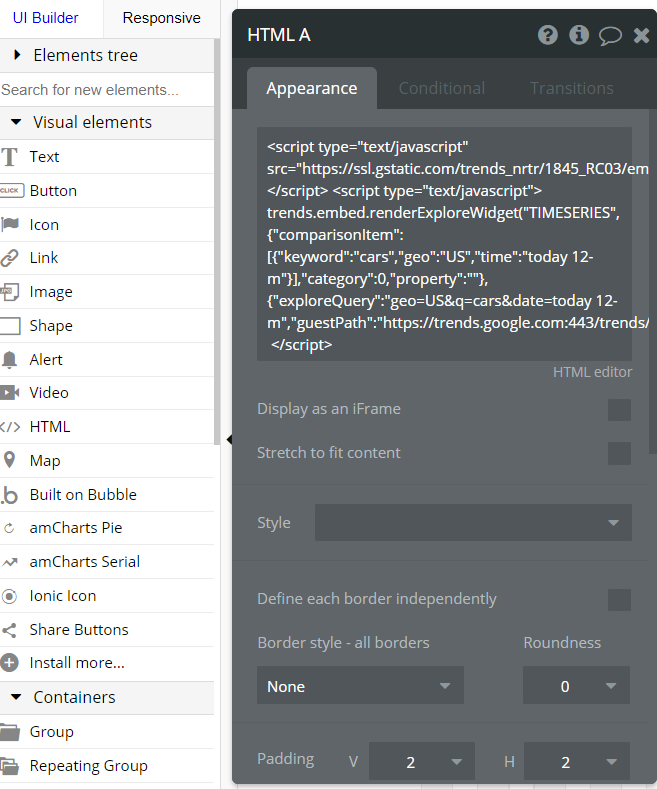Click the Text element icon
This screenshot has height=789, width=657.
pos(9,157)
